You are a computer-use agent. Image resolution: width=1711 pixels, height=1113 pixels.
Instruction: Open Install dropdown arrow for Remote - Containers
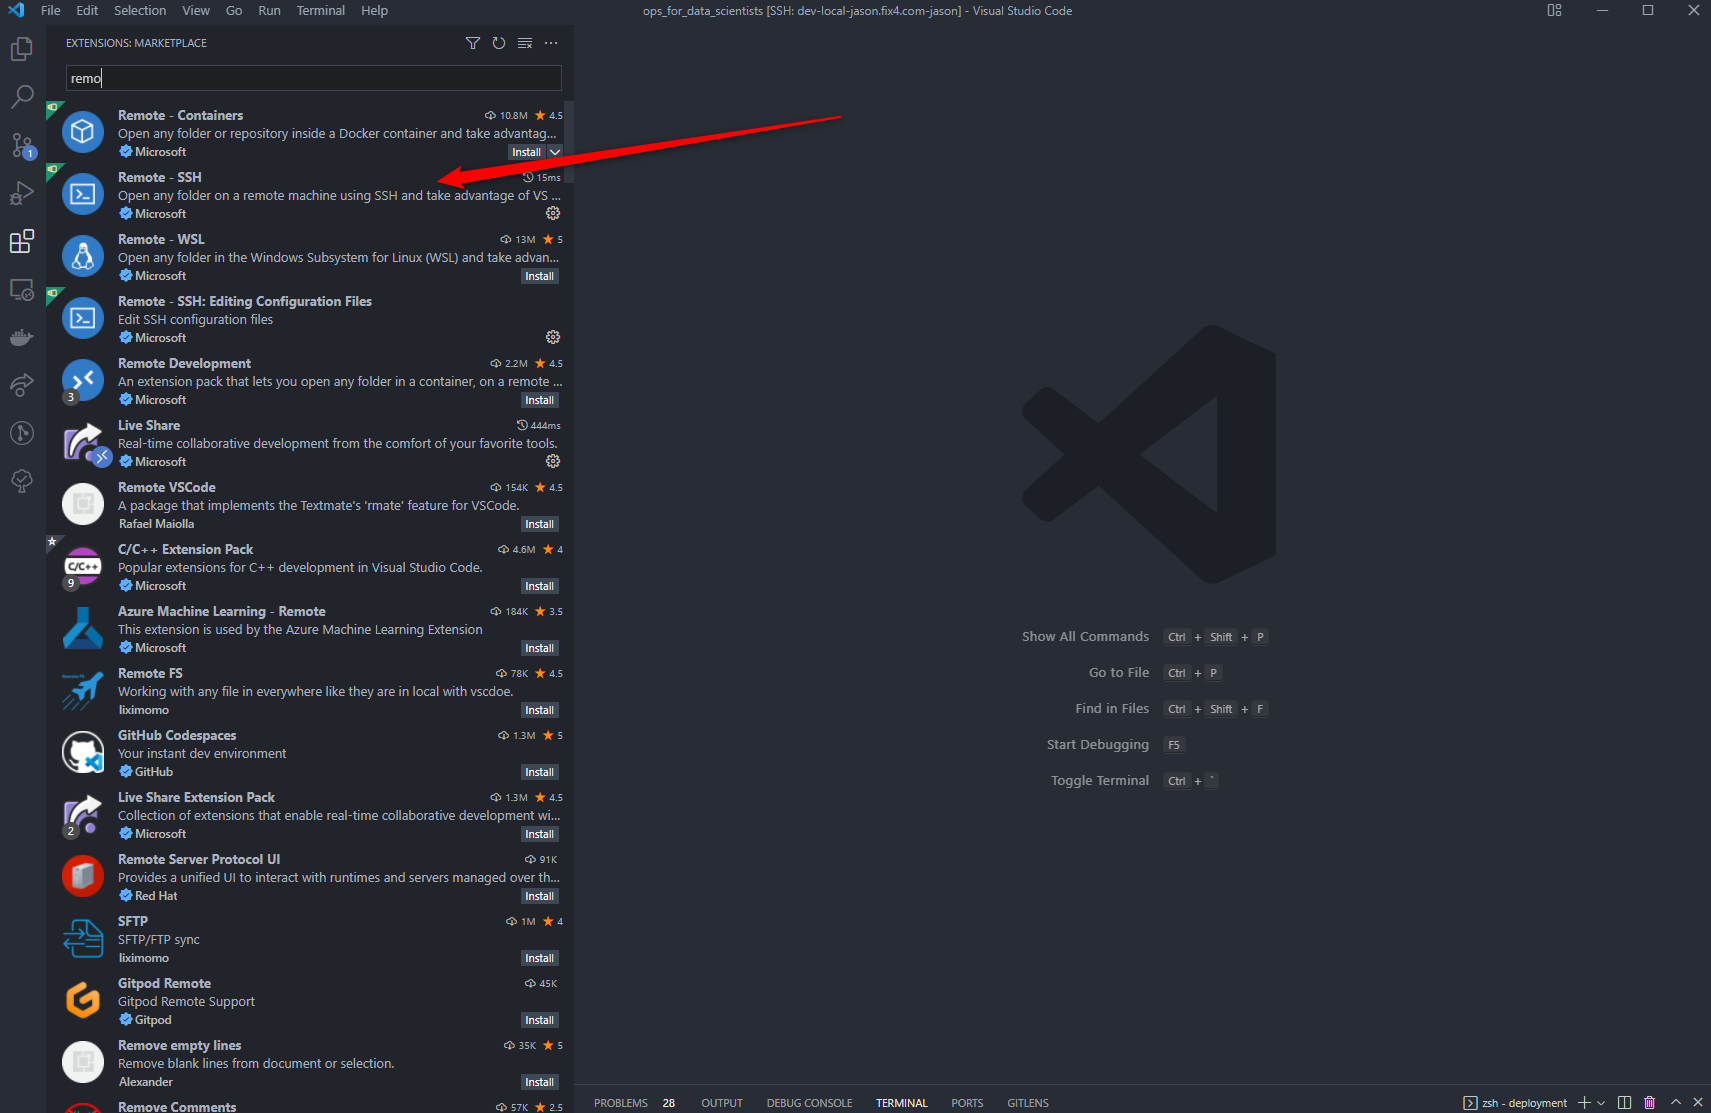(x=555, y=152)
